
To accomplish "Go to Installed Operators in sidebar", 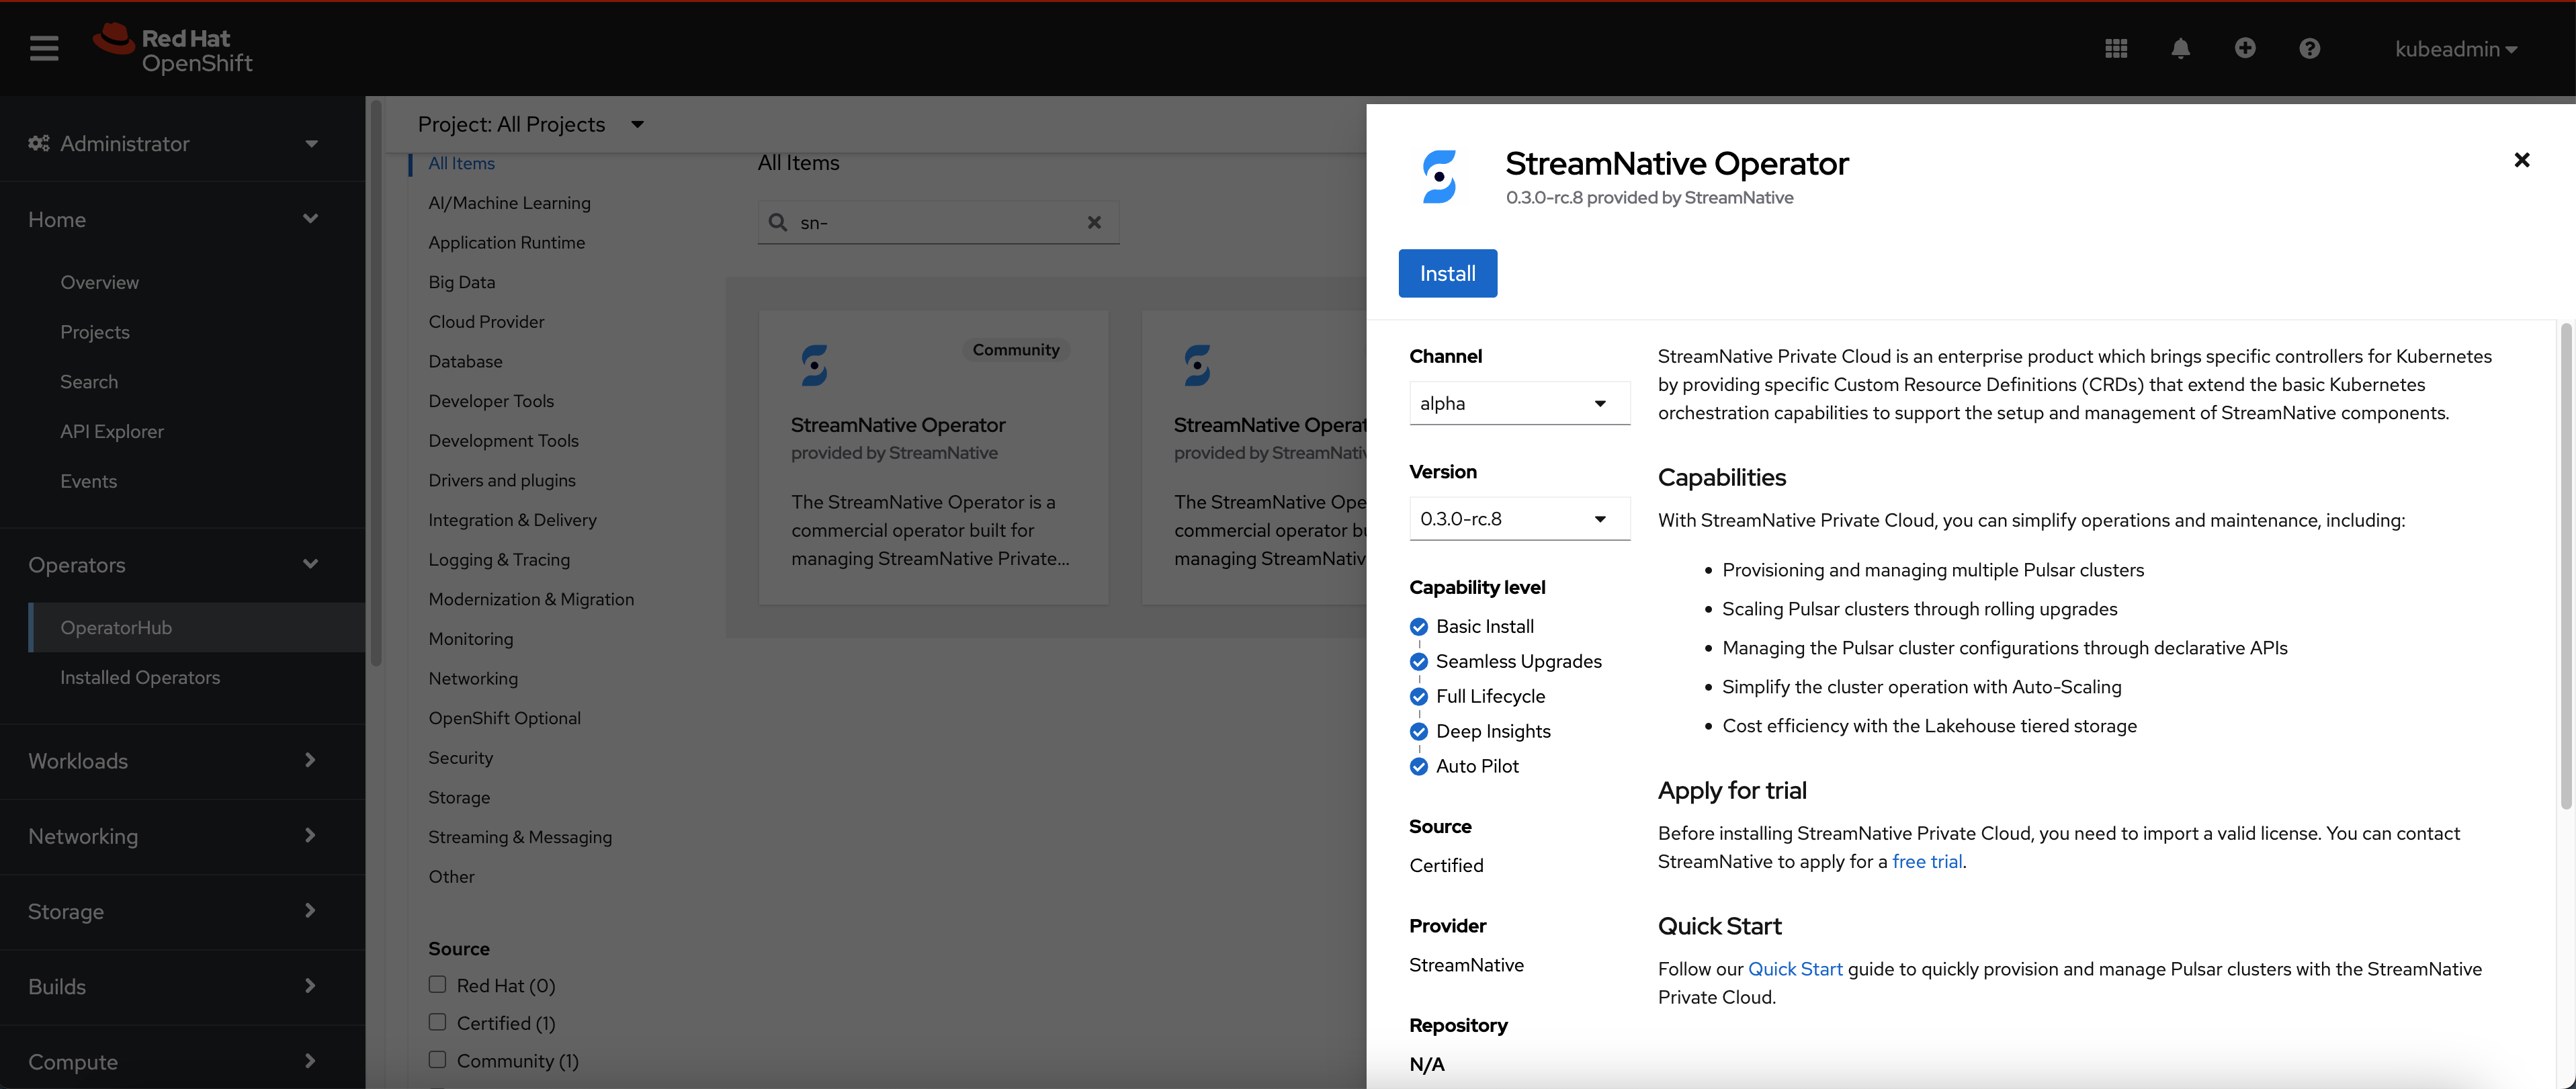I will (x=140, y=677).
